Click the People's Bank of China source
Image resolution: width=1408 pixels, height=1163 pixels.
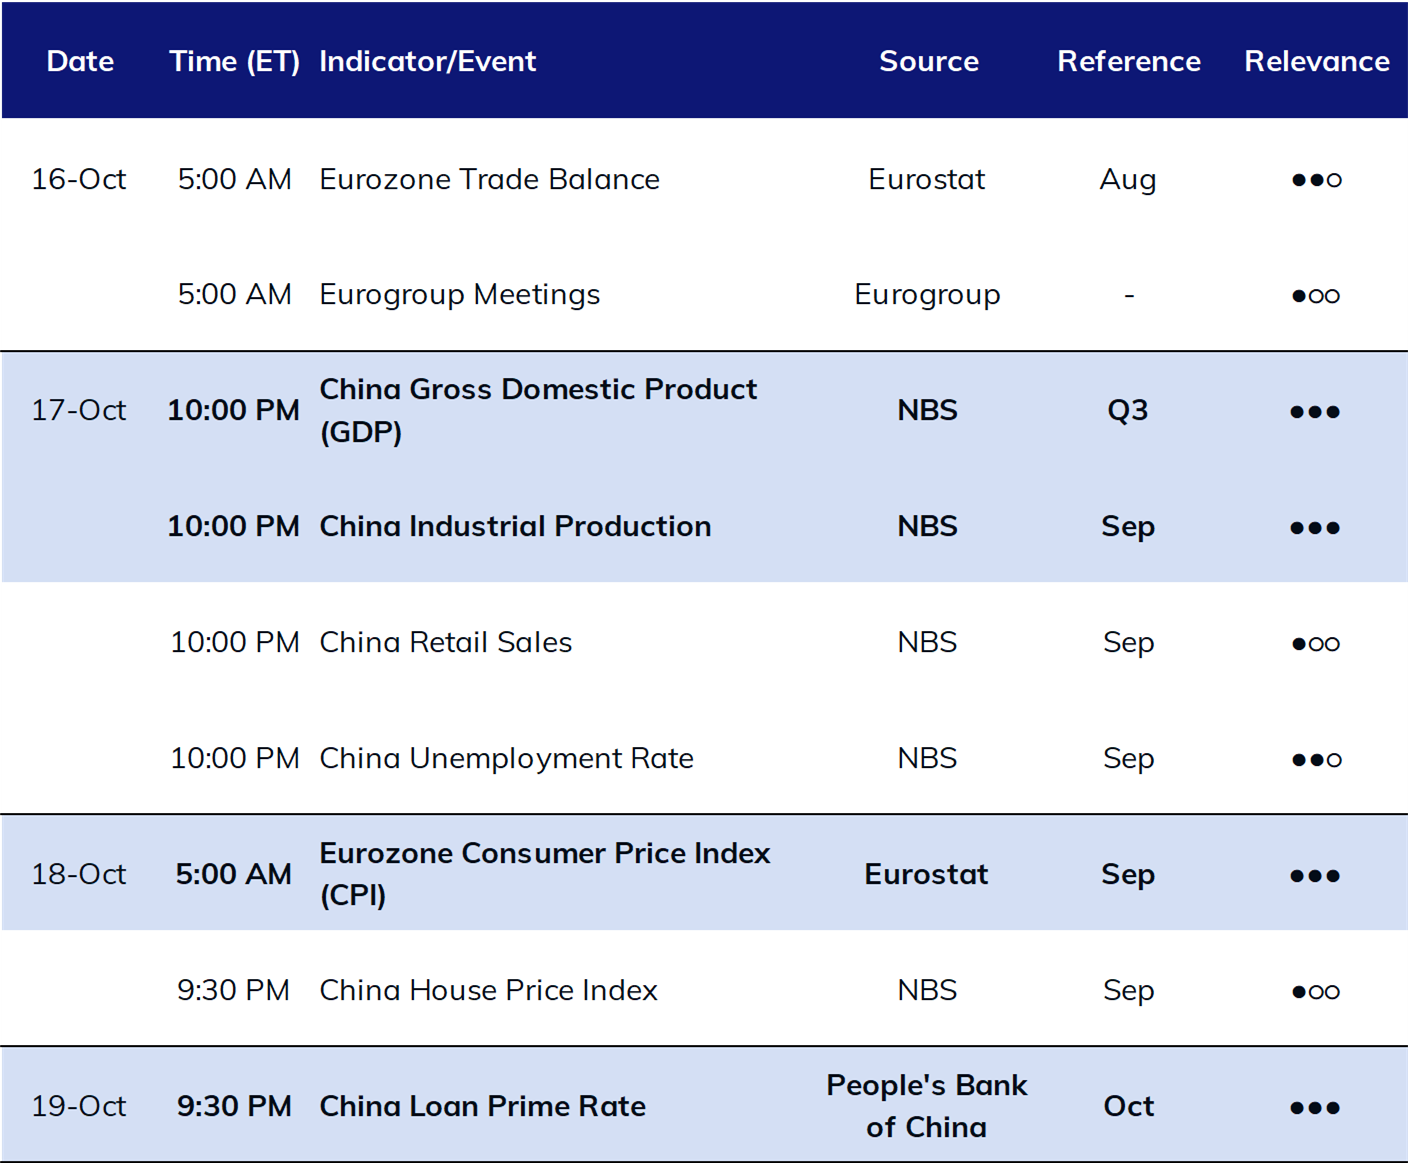point(927,1106)
